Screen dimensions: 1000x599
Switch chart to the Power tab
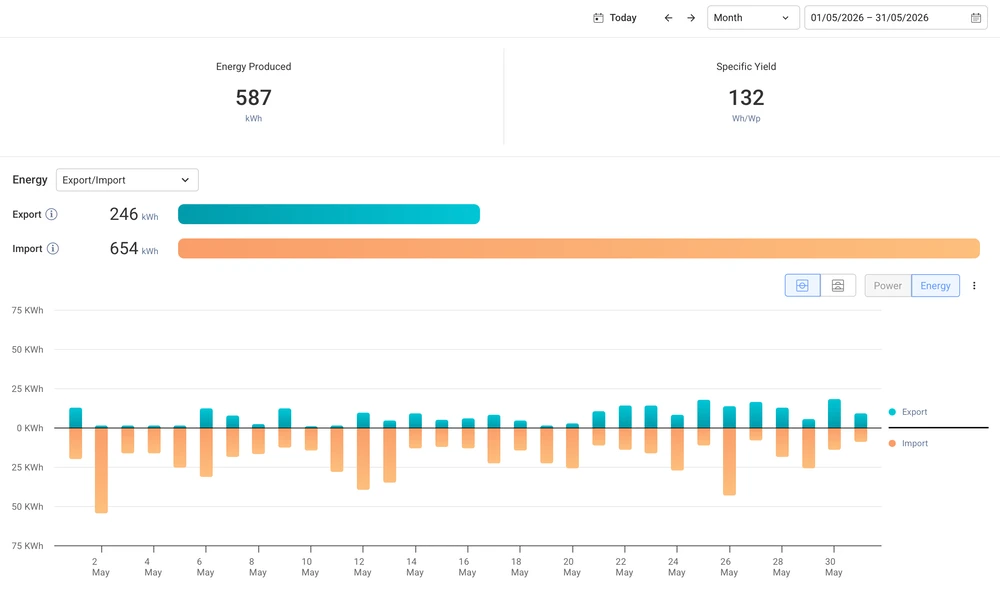click(888, 286)
